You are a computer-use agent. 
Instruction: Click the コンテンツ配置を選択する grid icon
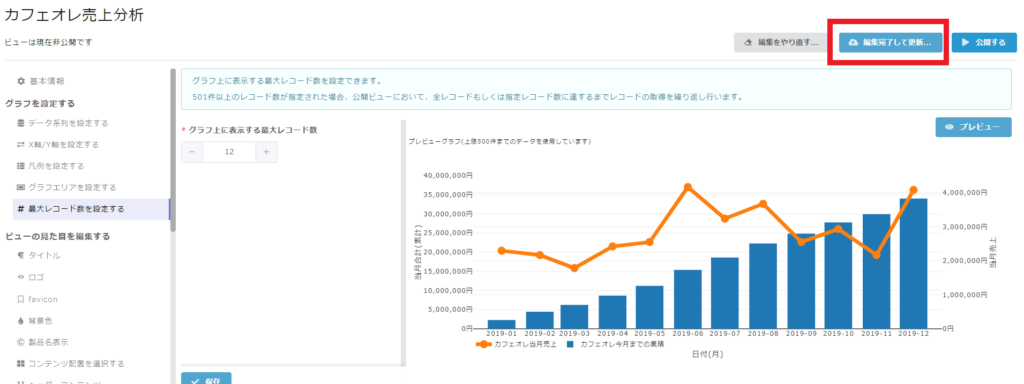pos(21,364)
